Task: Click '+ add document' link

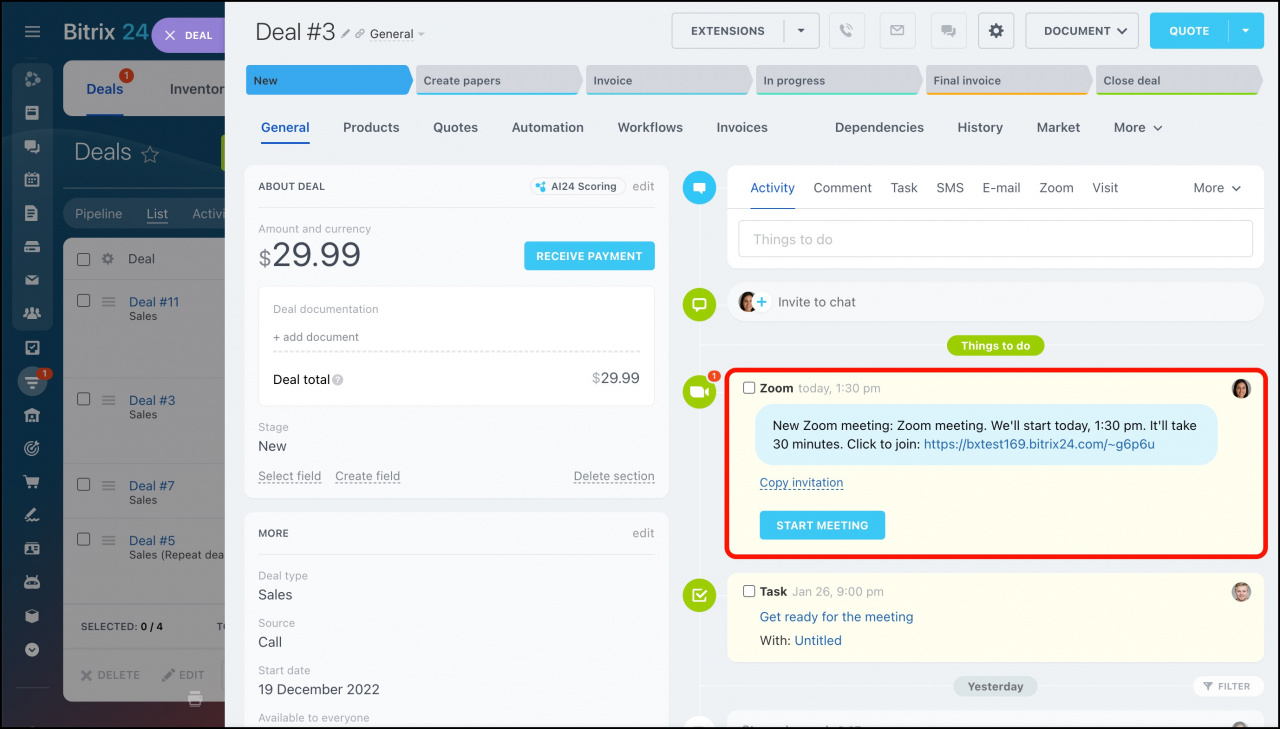Action: [x=316, y=337]
